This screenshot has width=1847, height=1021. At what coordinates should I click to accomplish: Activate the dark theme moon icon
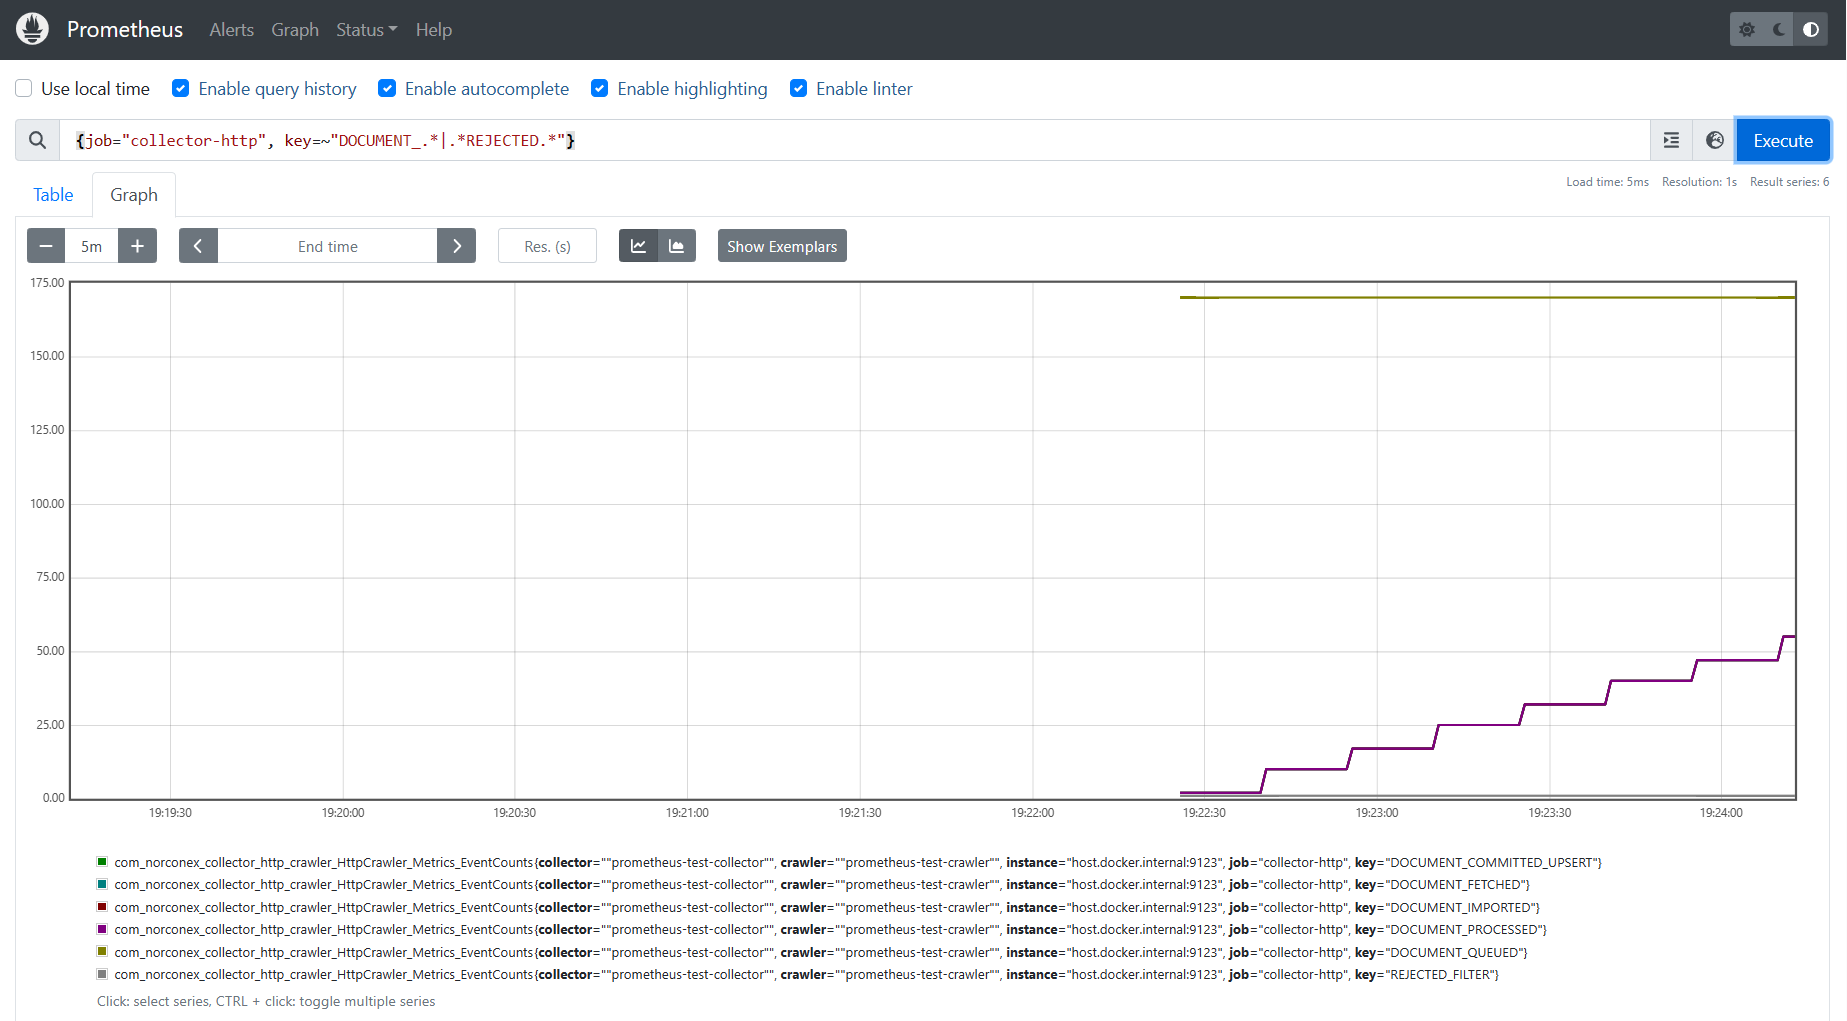click(1777, 28)
